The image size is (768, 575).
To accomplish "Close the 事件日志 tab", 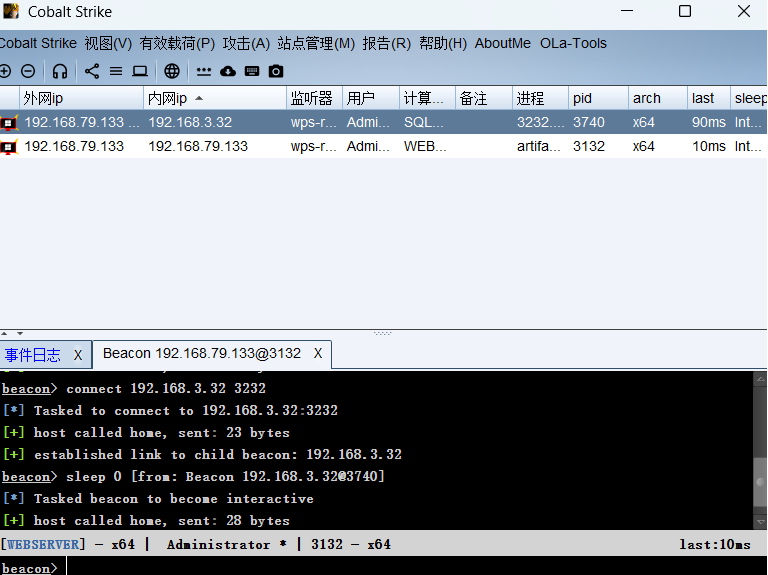I will (x=78, y=355).
